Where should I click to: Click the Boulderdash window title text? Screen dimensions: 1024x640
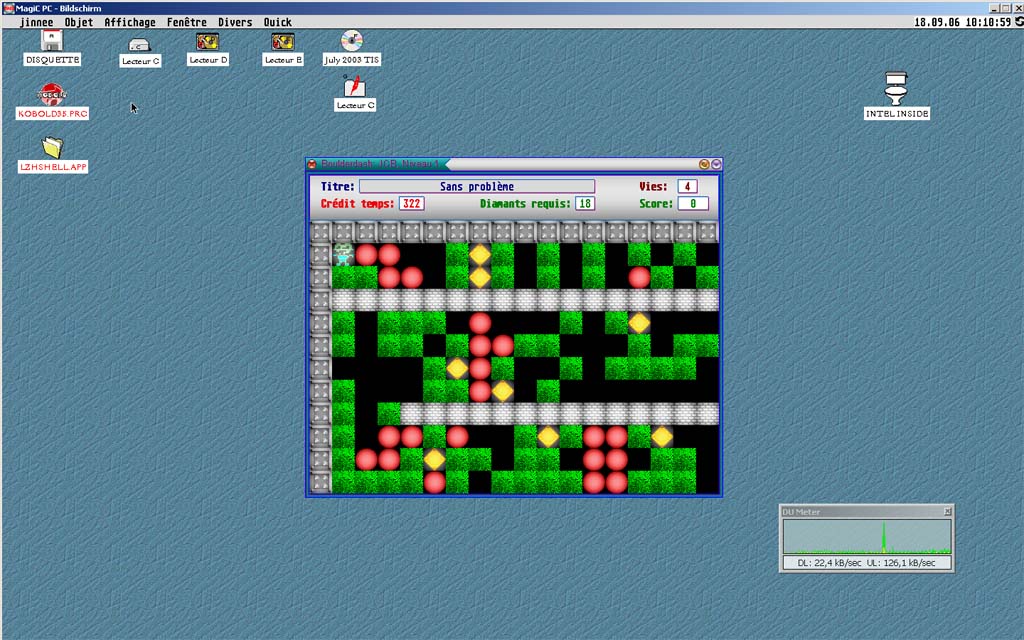coord(379,164)
